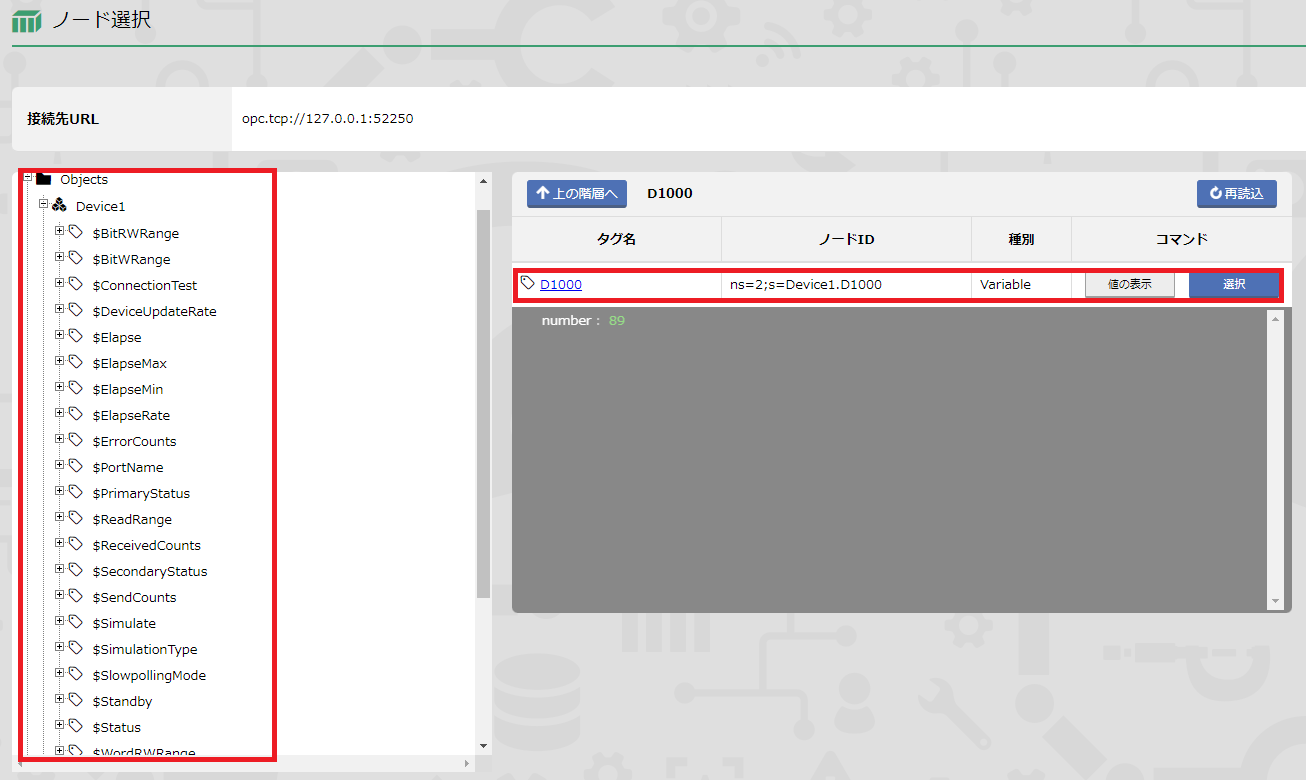
Task: Click the tag icon next to D1000 link
Action: pos(528,283)
